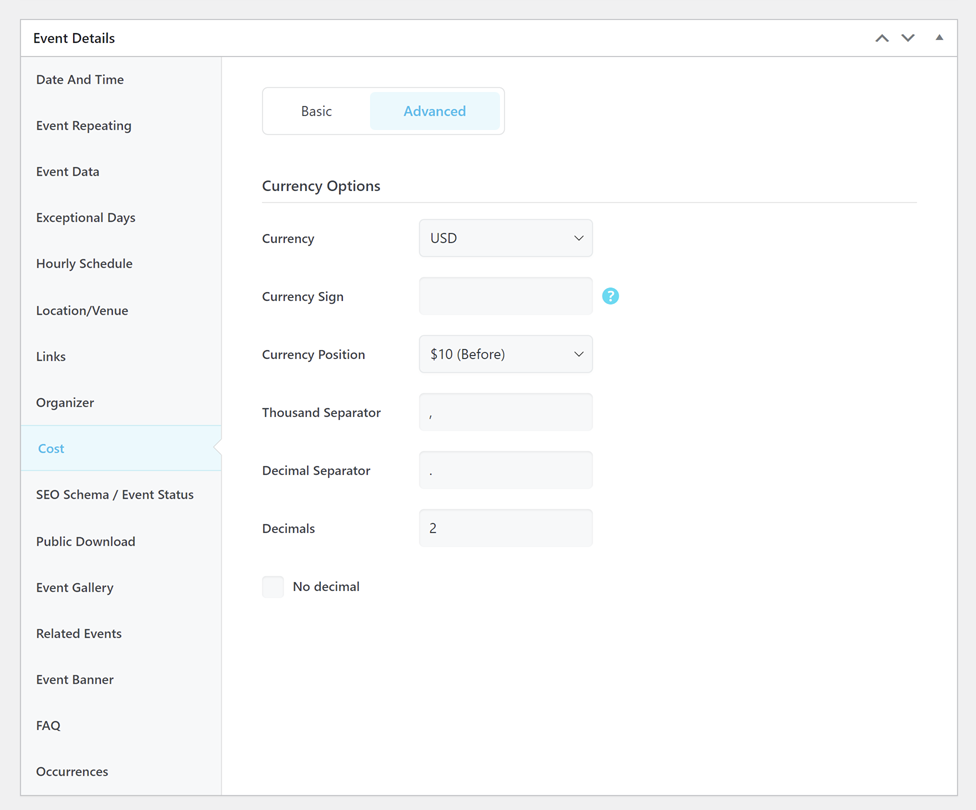Open the Date And Time section
This screenshot has width=976, height=810.
pyautogui.click(x=80, y=80)
